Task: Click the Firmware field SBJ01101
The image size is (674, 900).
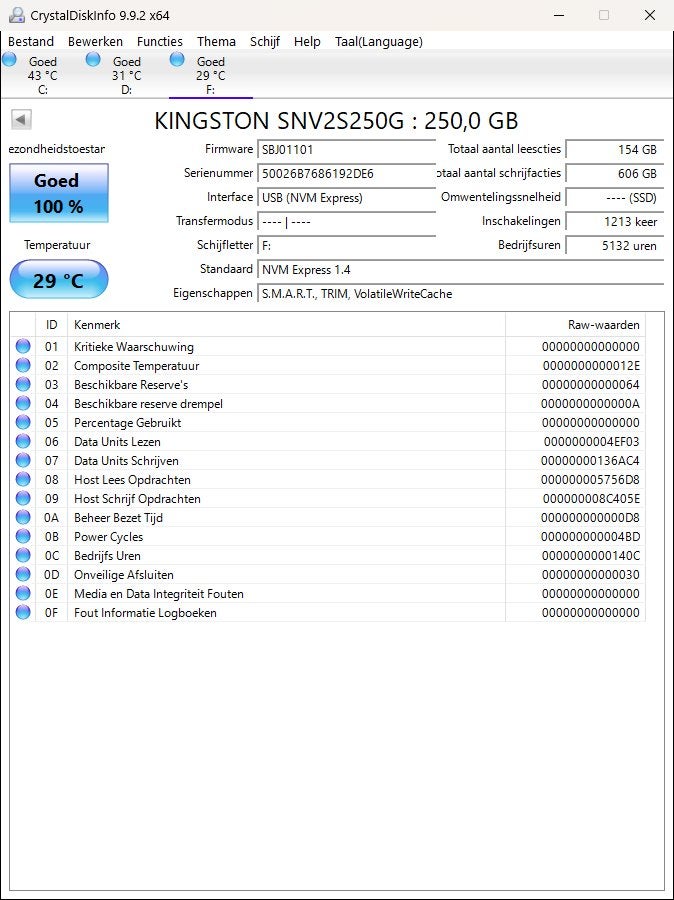Action: 346,149
